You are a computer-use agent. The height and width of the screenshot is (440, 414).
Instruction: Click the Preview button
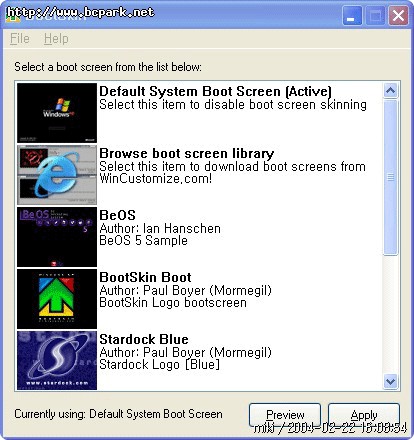pos(285,415)
